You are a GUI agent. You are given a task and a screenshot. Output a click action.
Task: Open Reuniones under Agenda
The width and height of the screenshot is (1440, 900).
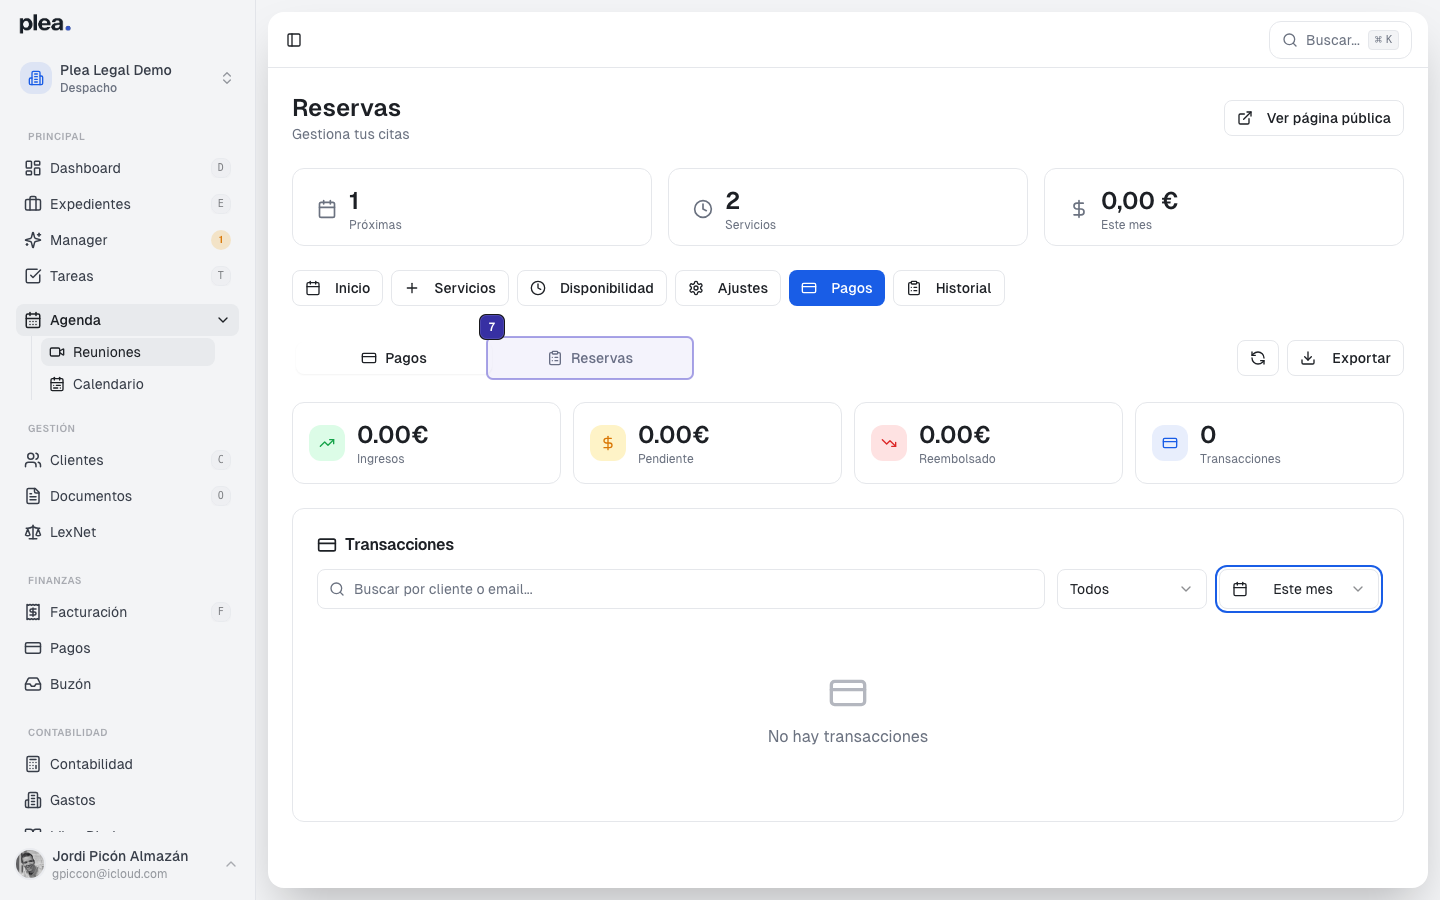click(128, 352)
